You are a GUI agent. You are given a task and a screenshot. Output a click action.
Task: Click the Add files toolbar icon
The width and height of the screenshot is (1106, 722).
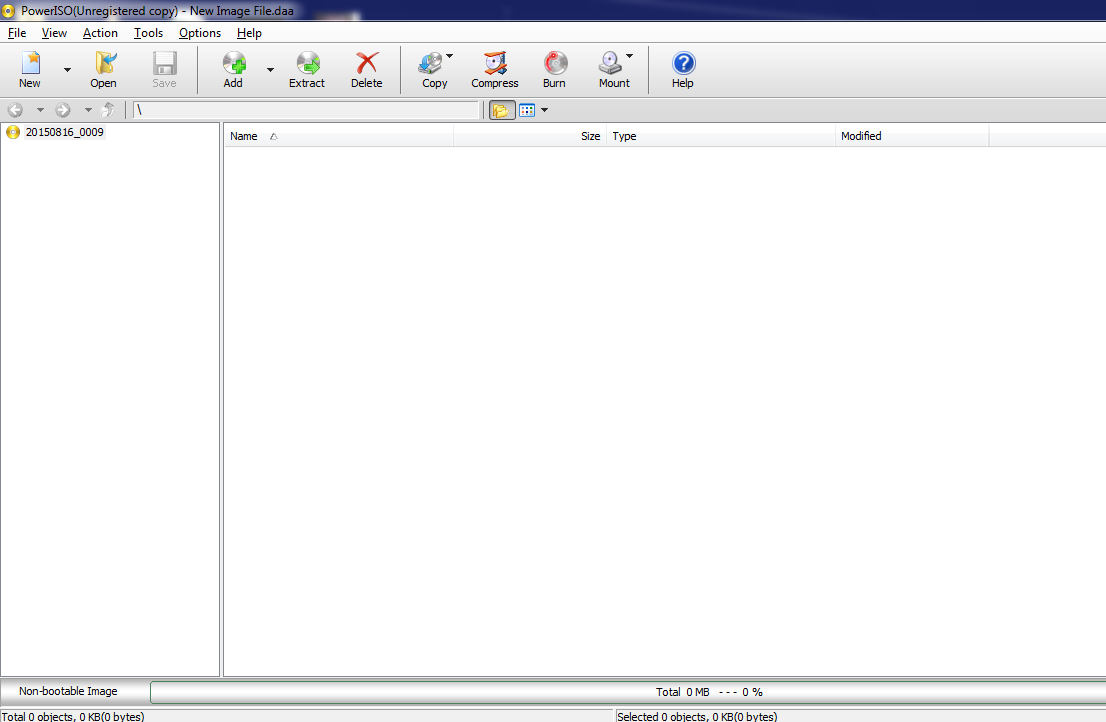tap(234, 63)
